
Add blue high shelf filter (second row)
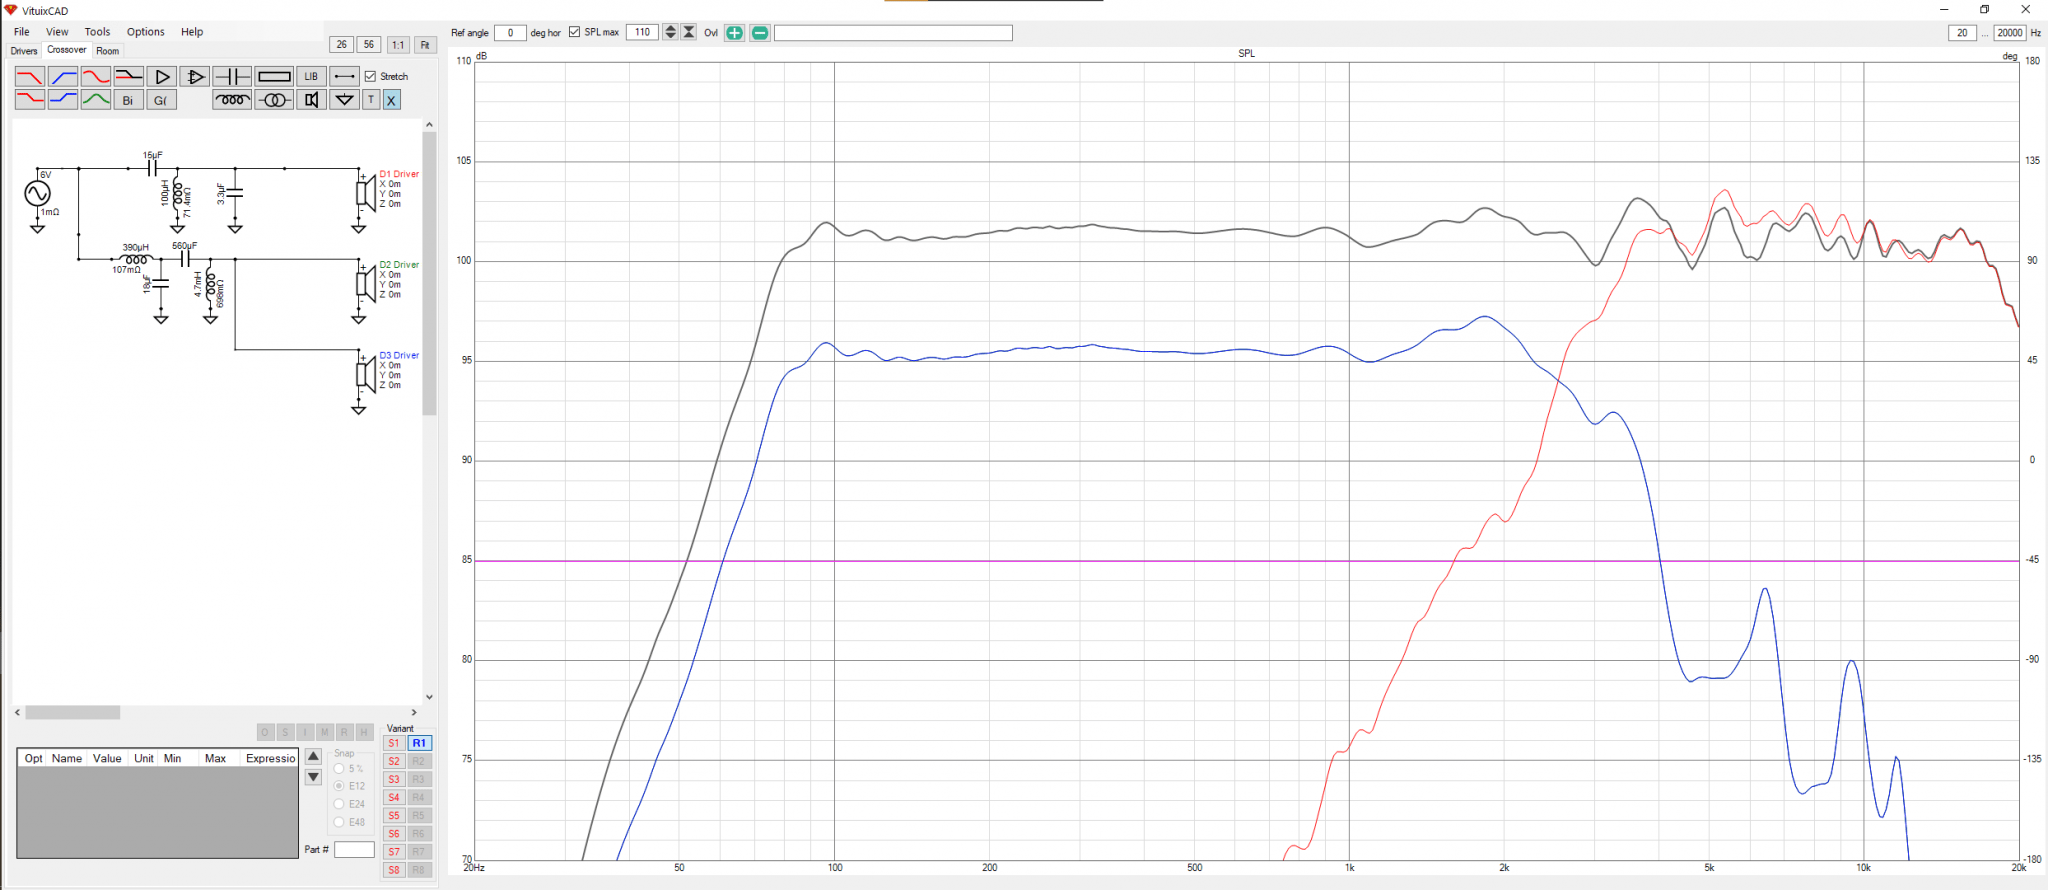click(x=63, y=99)
